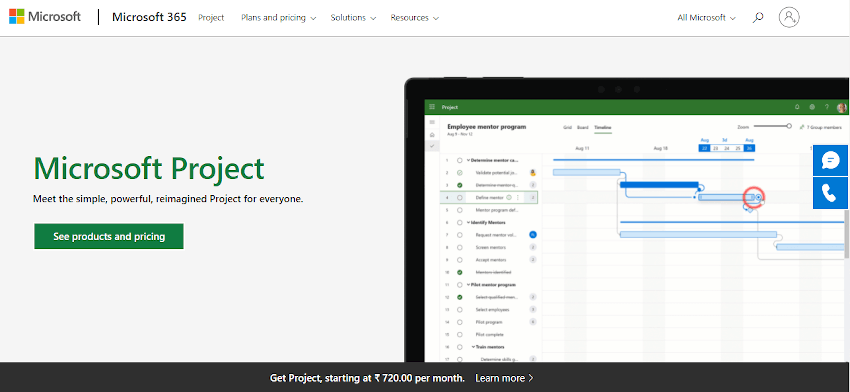The image size is (850, 392).
Task: Click the Aug 22 date cell
Action: [x=704, y=148]
